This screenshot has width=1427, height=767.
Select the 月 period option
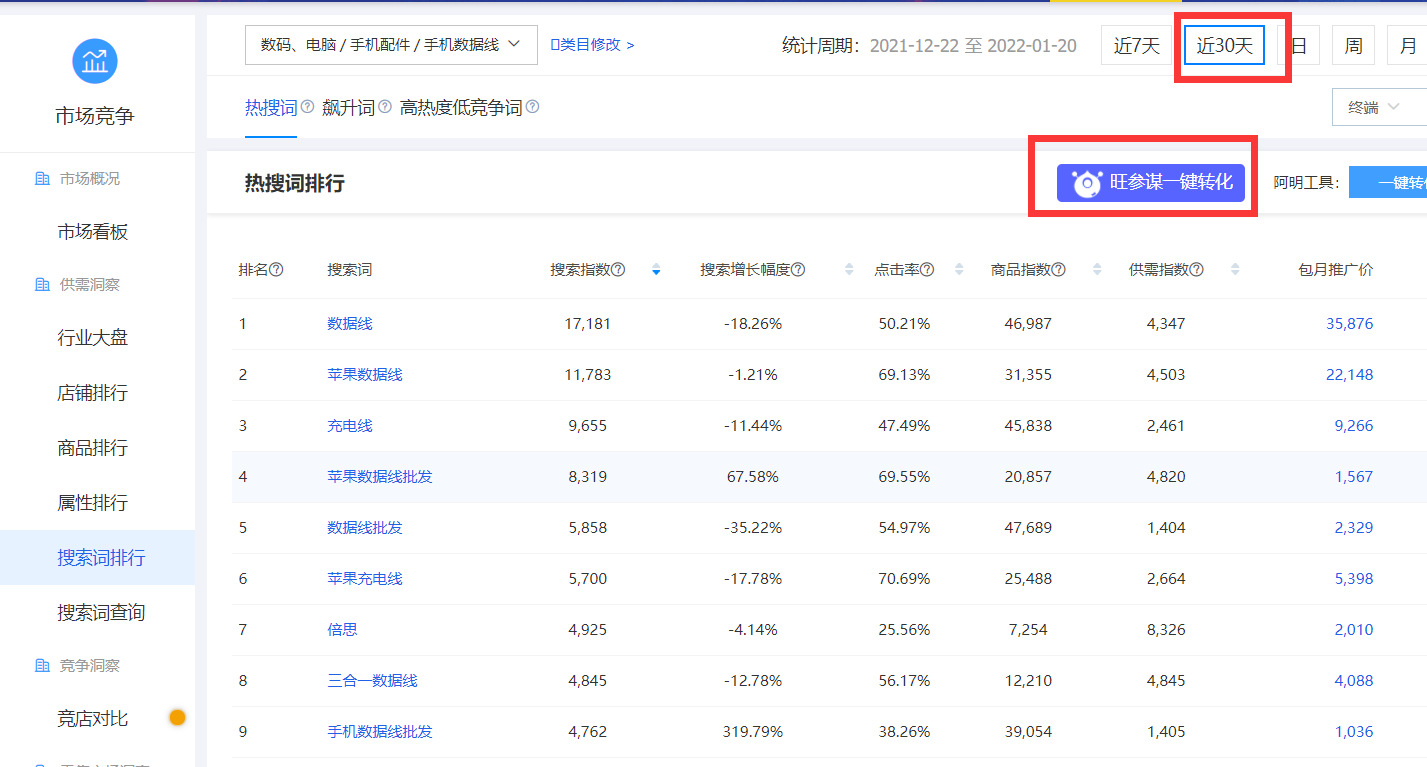[x=1407, y=45]
